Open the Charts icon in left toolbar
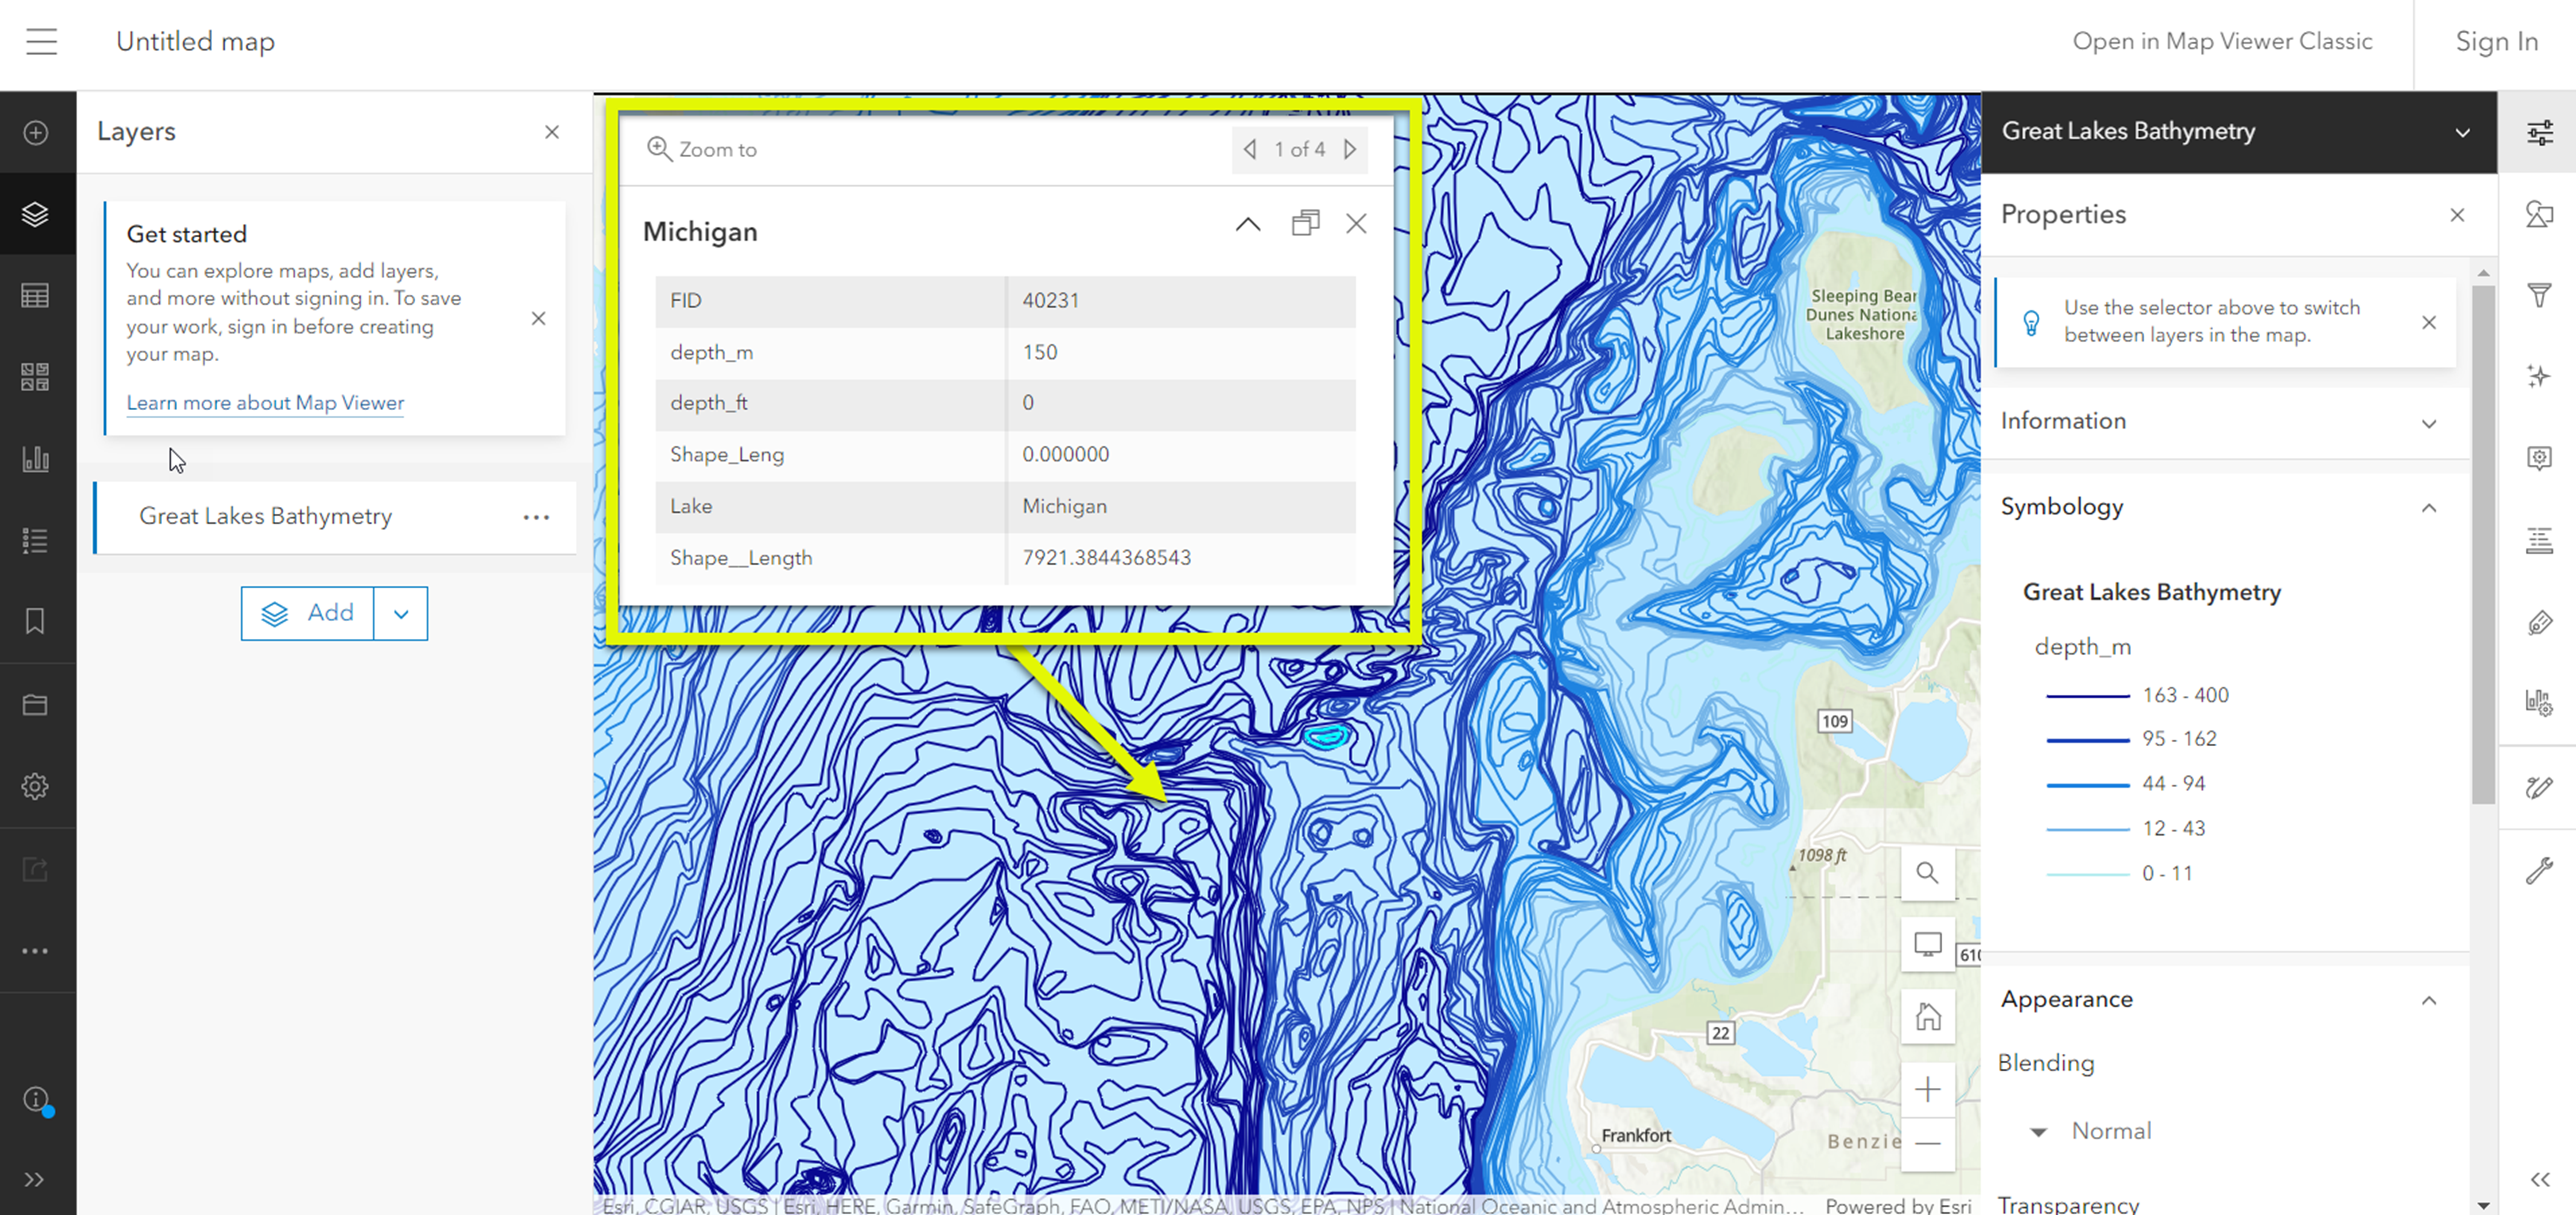This screenshot has height=1215, width=2576. [36, 459]
